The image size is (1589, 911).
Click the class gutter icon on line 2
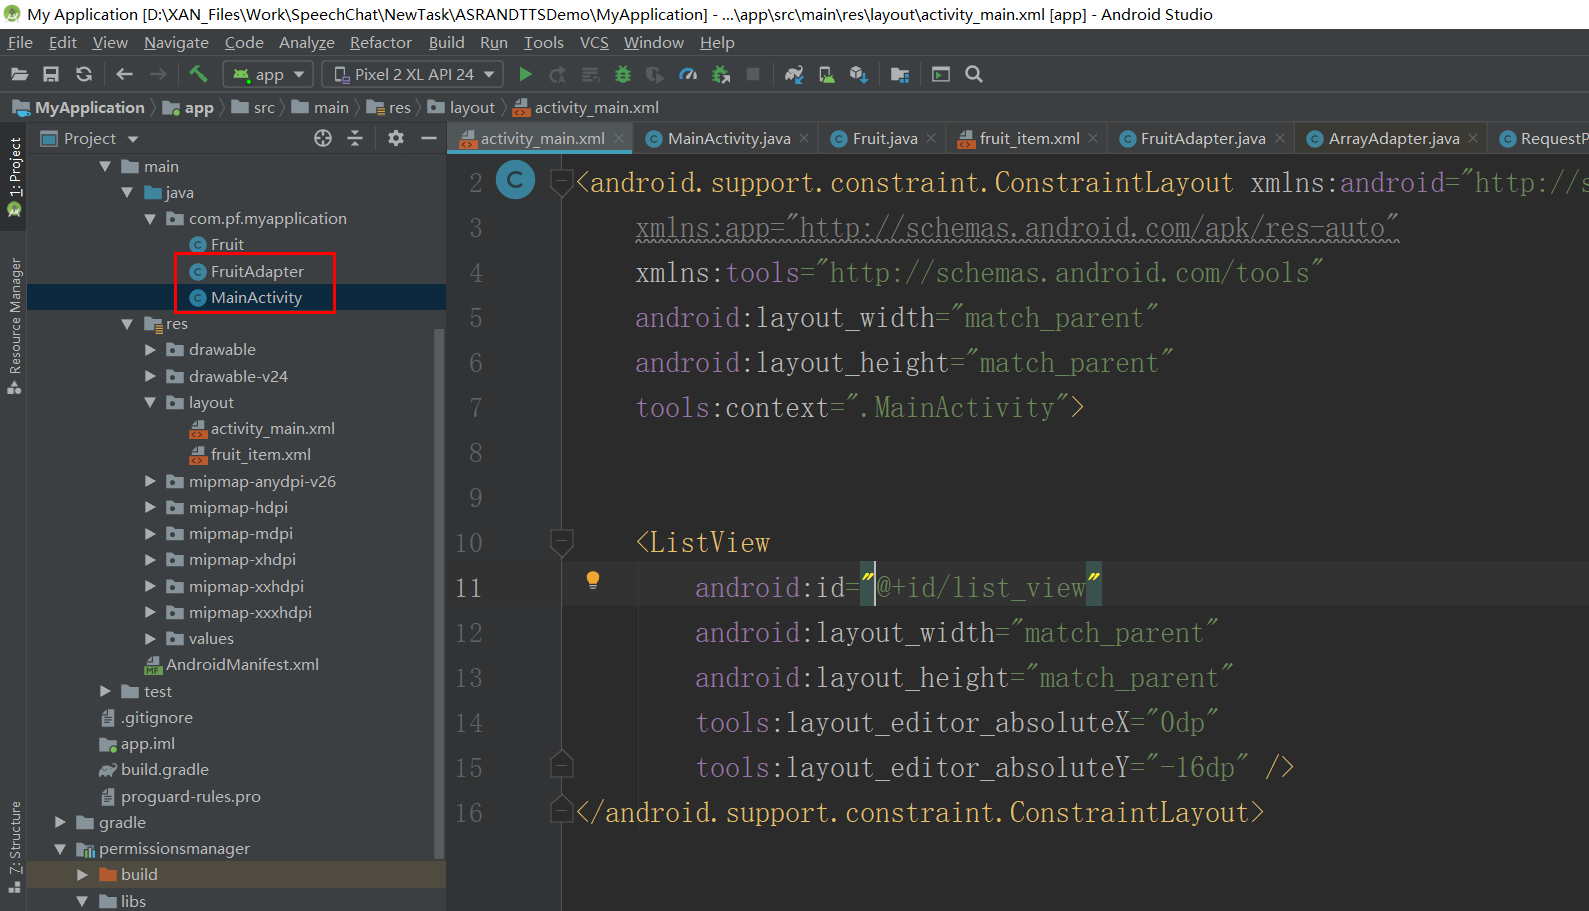515,181
